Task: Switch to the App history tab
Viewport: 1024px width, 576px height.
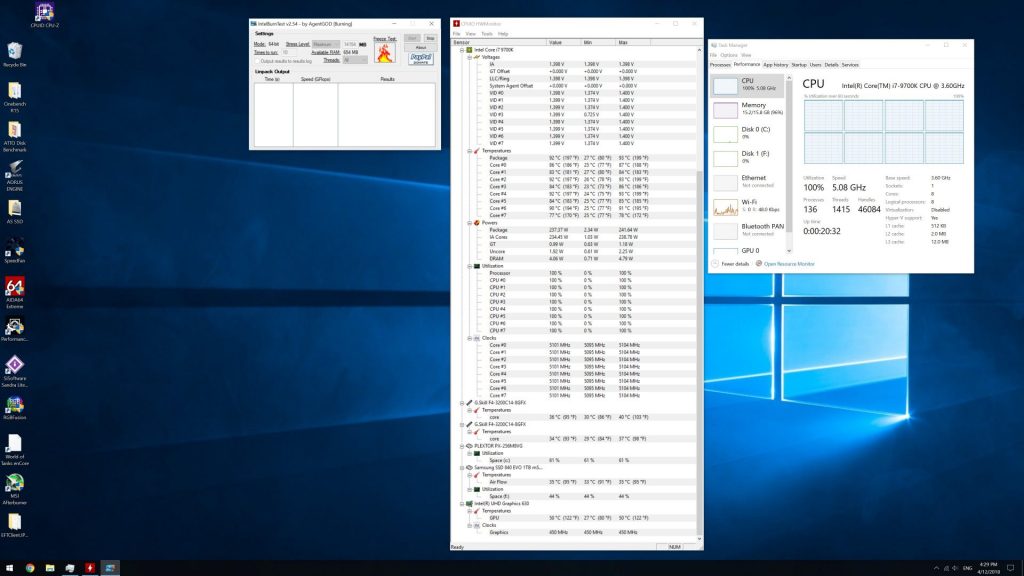Action: coord(775,65)
